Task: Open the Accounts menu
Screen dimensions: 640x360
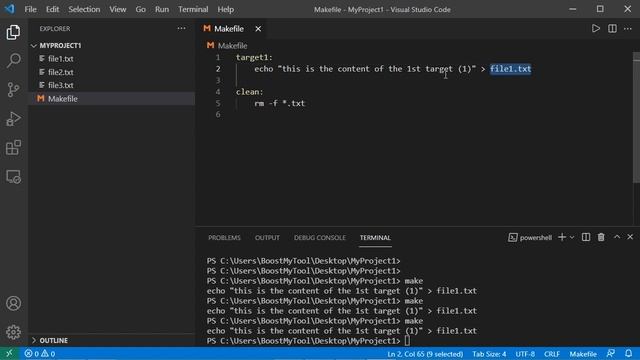Action: click(13, 303)
